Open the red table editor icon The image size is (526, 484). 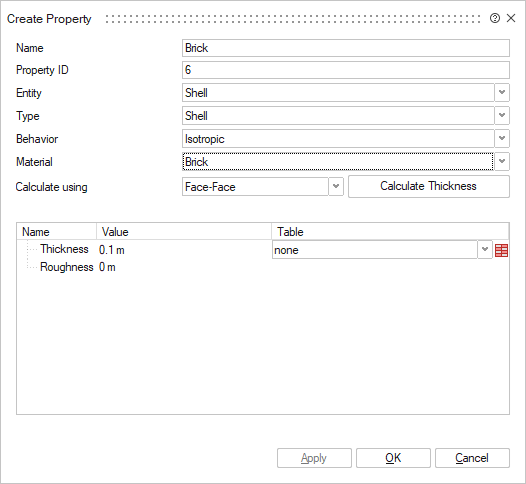pos(501,250)
